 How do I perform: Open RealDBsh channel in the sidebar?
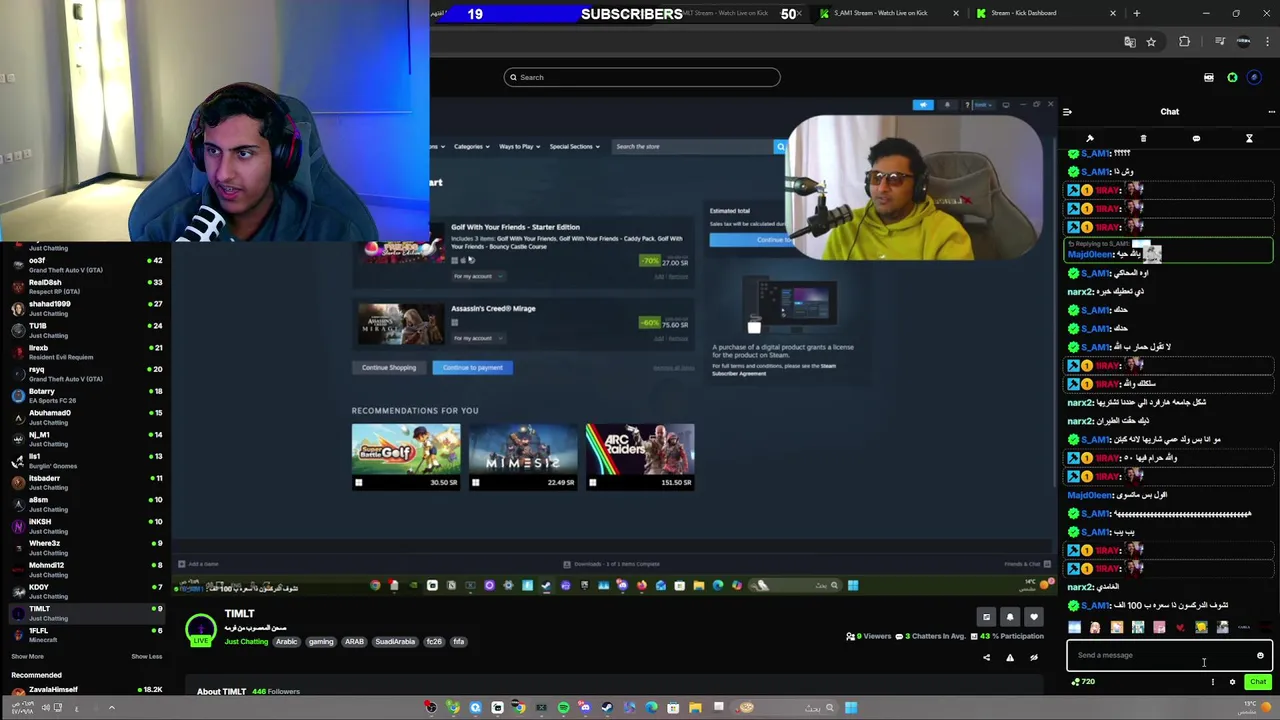click(85, 287)
